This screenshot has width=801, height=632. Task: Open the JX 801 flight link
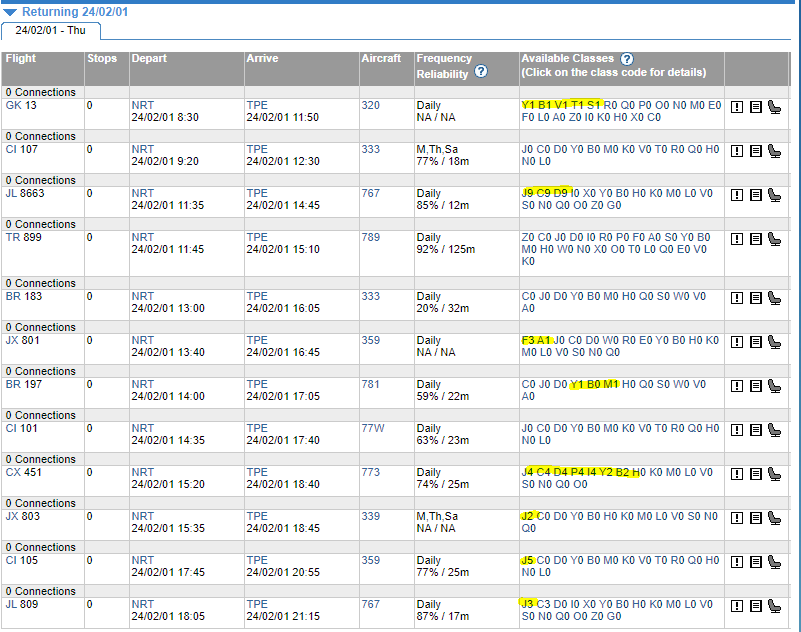click(22, 340)
